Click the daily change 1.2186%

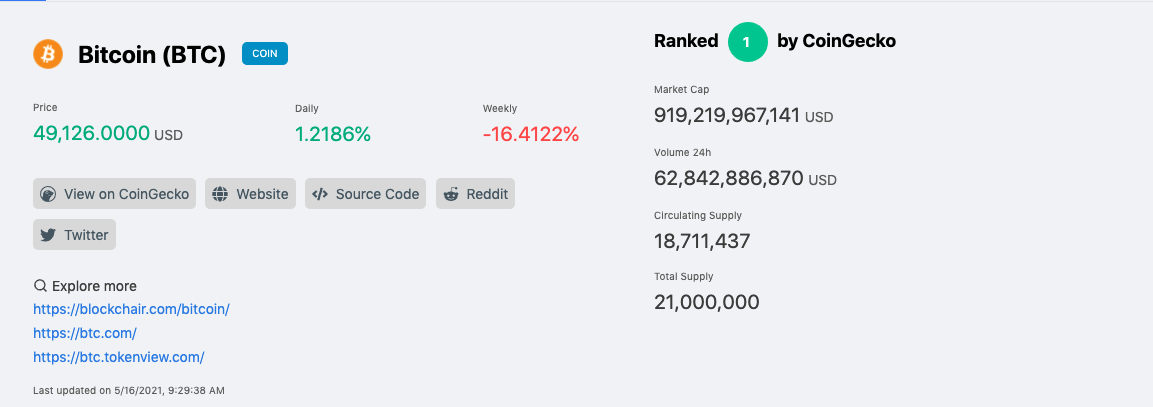pos(332,134)
